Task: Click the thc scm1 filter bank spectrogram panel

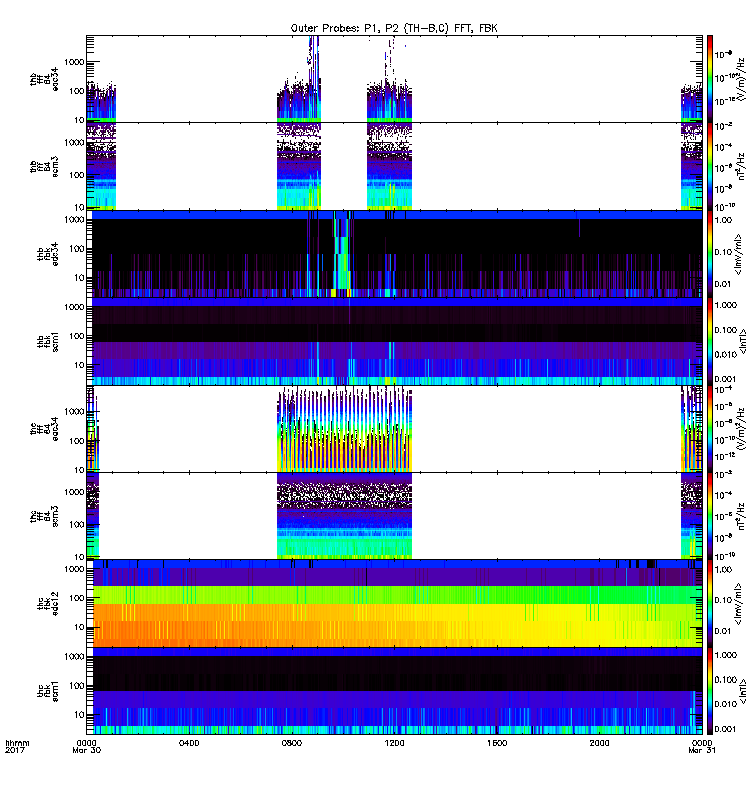Action: click(394, 691)
